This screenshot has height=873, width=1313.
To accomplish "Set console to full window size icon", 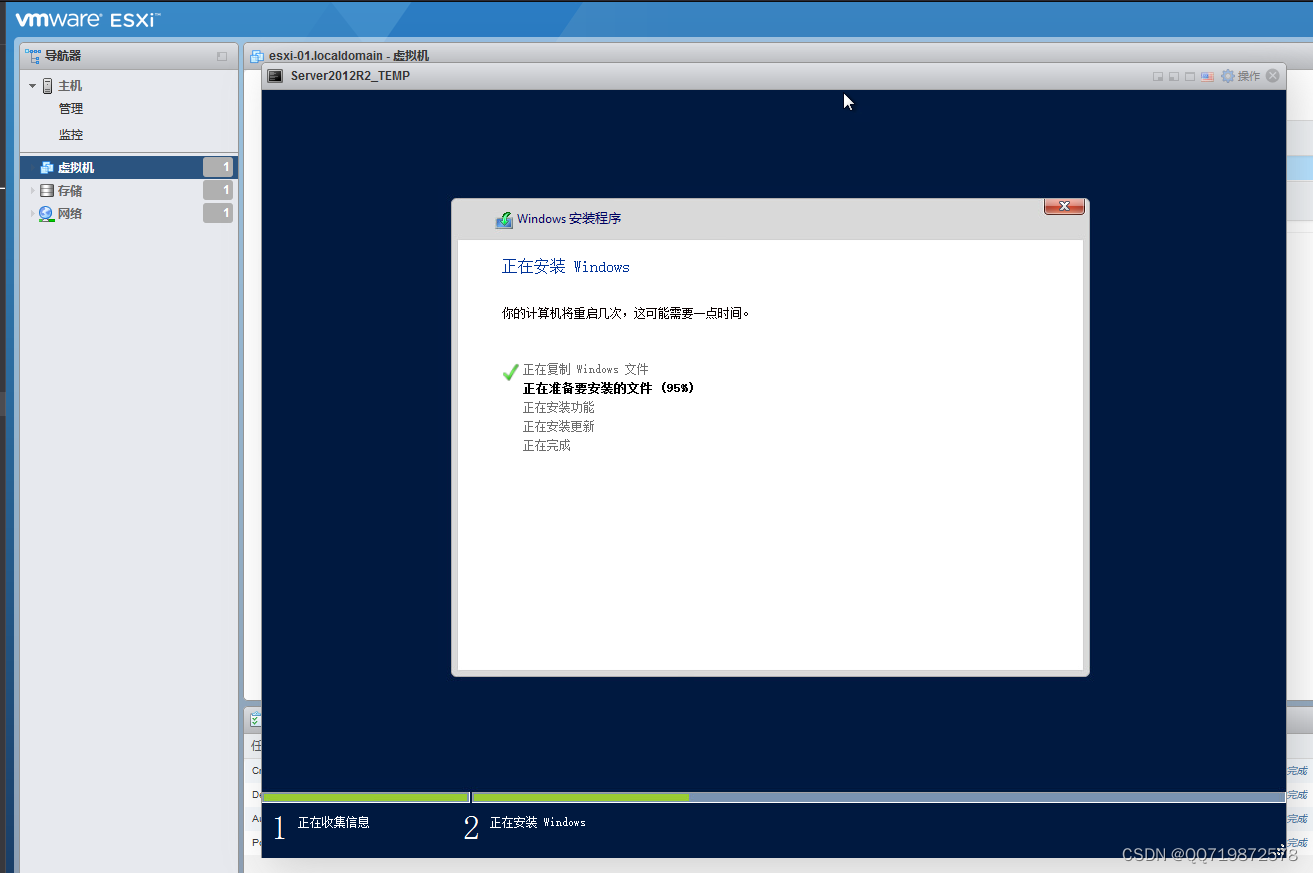I will pyautogui.click(x=1190, y=77).
